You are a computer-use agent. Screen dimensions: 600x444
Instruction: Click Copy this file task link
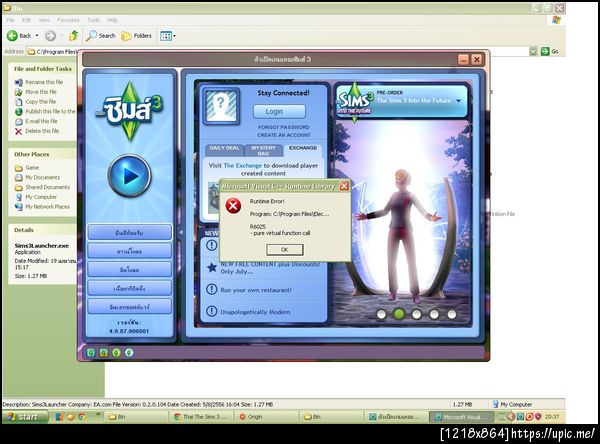[41, 102]
